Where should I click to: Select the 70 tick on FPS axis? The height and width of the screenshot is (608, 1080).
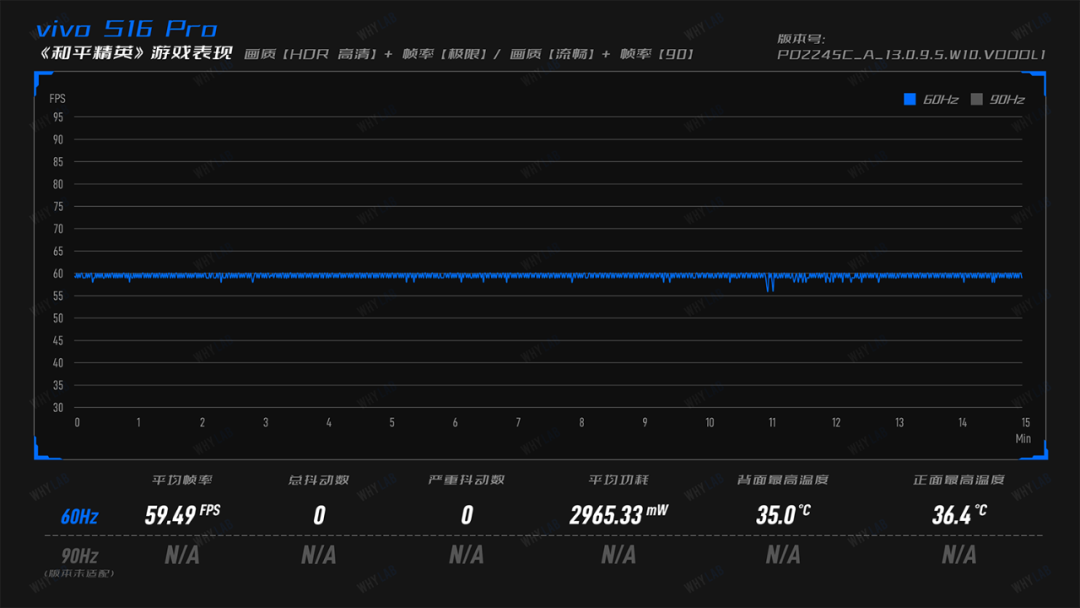[x=58, y=229]
